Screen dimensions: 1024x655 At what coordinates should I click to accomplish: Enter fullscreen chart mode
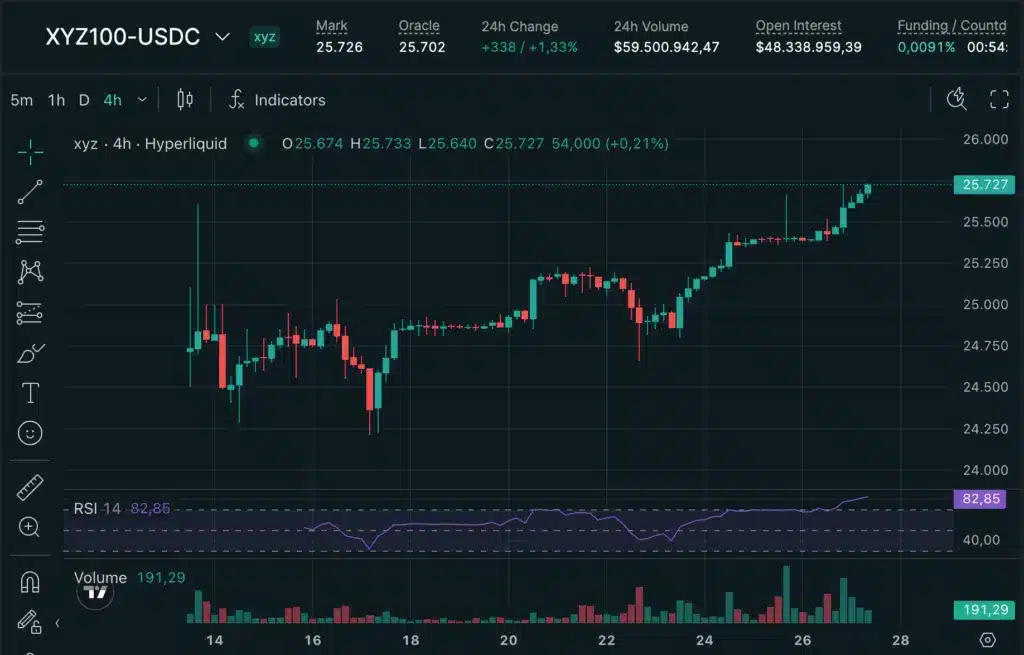[999, 100]
